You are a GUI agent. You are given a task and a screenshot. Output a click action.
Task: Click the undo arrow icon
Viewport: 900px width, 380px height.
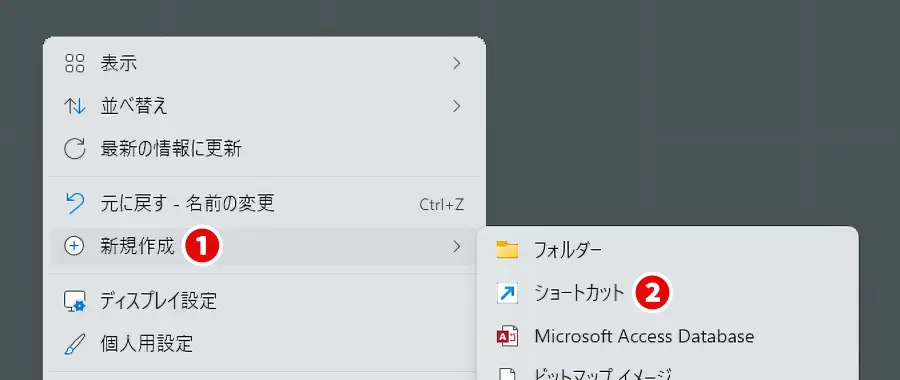pos(75,203)
